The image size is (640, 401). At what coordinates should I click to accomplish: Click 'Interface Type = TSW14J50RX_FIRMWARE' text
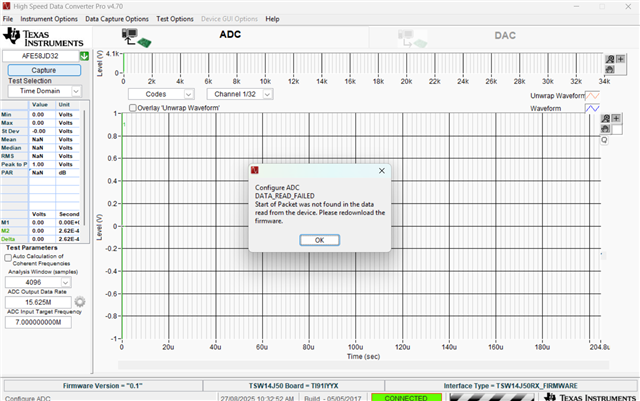(511, 386)
